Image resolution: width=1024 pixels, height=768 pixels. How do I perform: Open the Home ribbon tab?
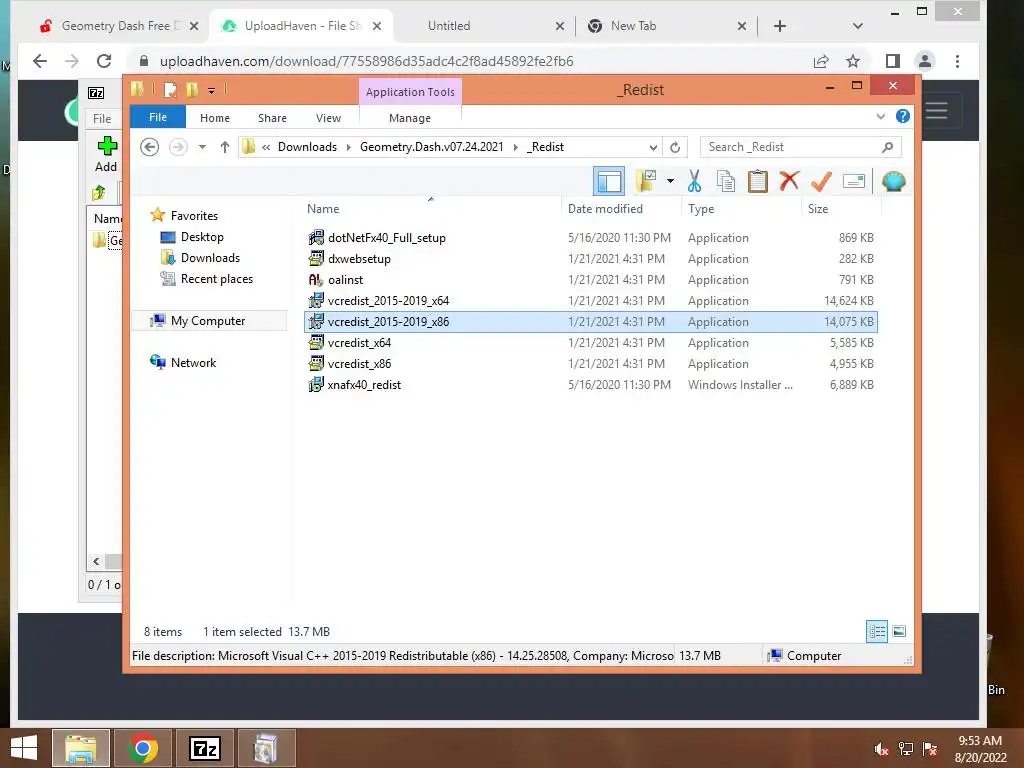coord(215,118)
